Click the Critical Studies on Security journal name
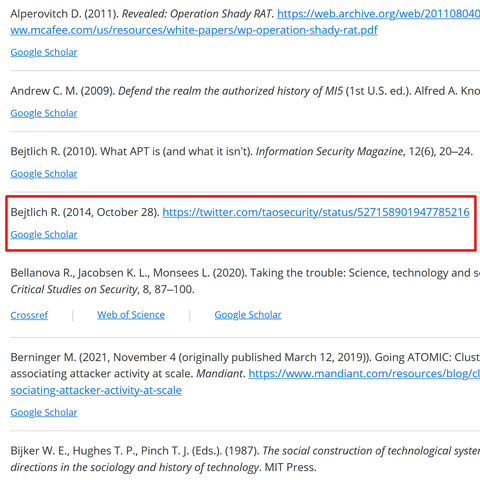The width and height of the screenshot is (480, 480). 74,289
